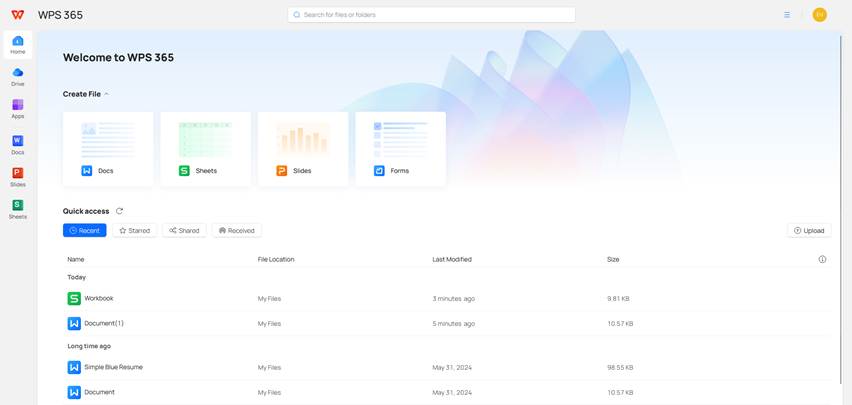Refresh the Quick access list

click(x=120, y=211)
